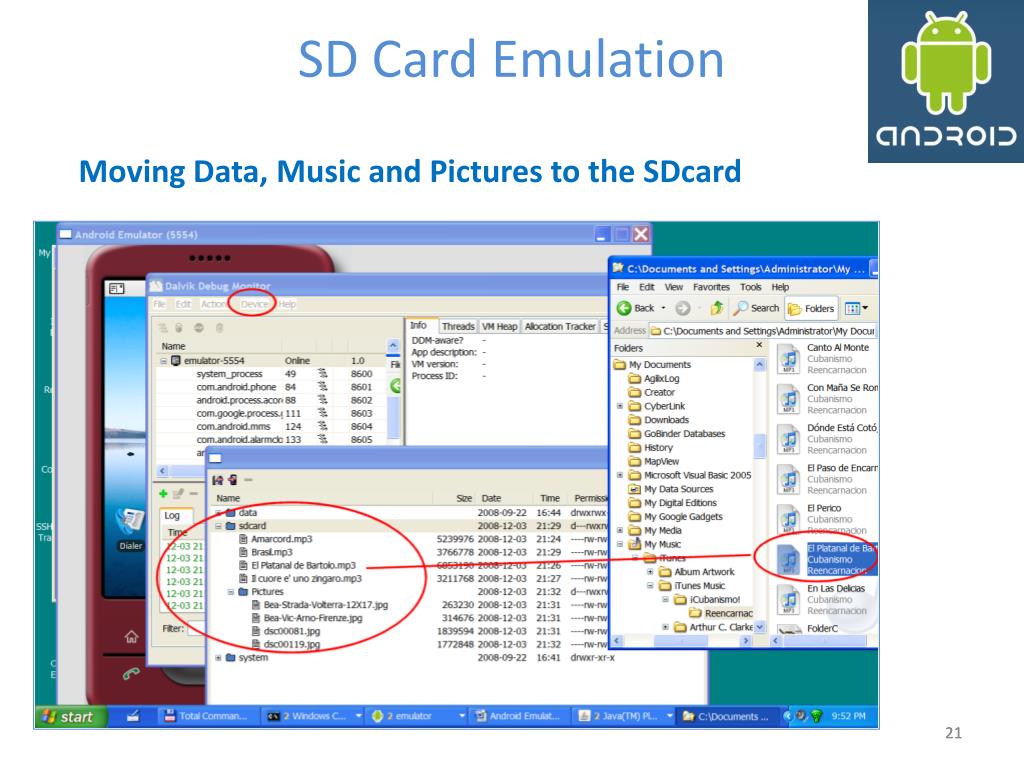Collapse the emulator-5554 device node
Viewport: 1024px width, 768px height.
(x=164, y=360)
